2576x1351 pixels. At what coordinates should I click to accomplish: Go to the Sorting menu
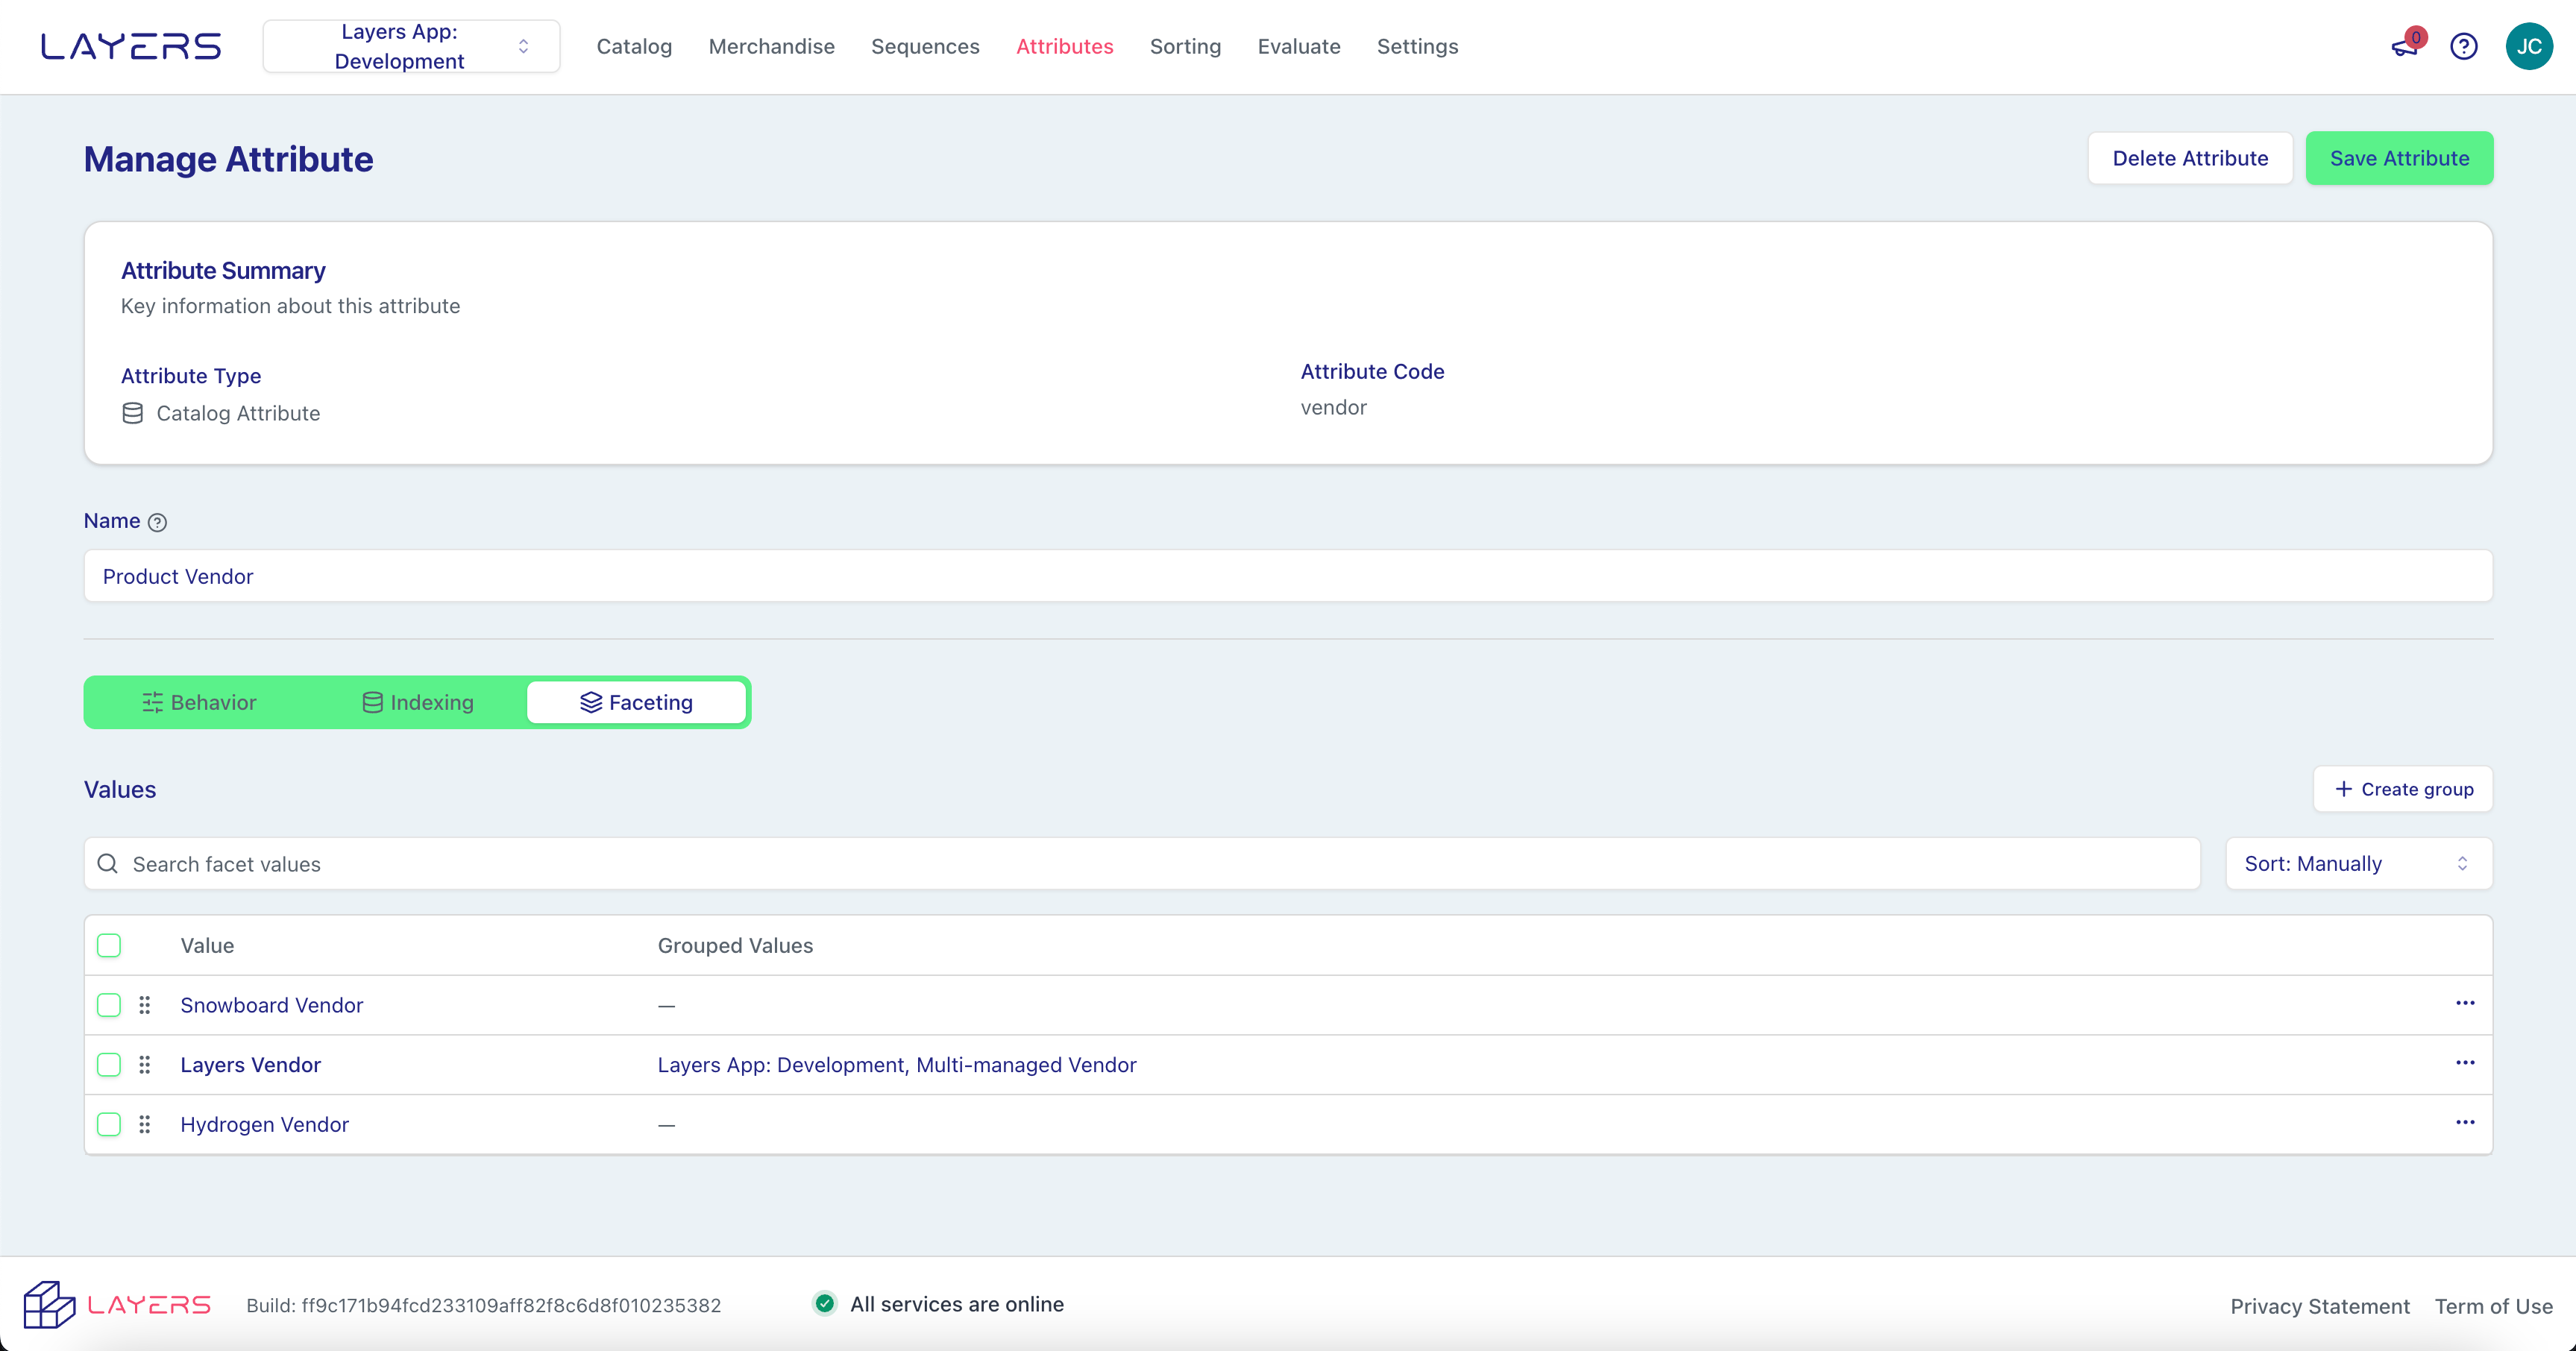pyautogui.click(x=1185, y=46)
